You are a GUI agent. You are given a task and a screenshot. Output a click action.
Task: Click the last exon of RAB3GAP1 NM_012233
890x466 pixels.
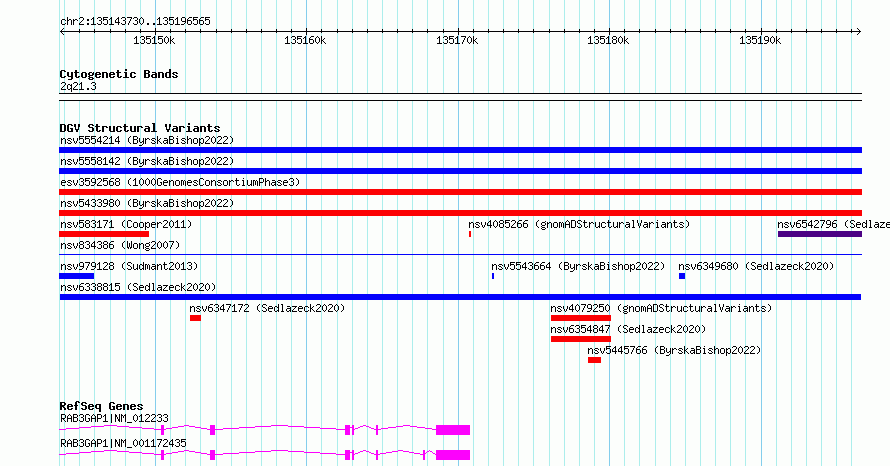[x=453, y=430]
